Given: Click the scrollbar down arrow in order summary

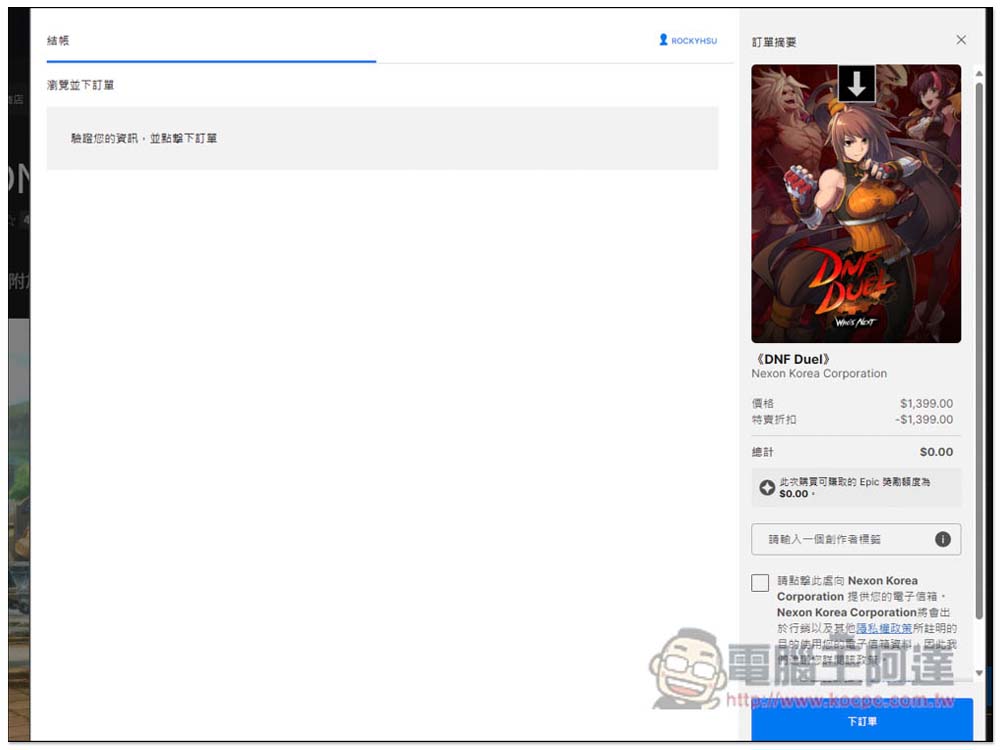Looking at the screenshot, I should click(x=979, y=674).
